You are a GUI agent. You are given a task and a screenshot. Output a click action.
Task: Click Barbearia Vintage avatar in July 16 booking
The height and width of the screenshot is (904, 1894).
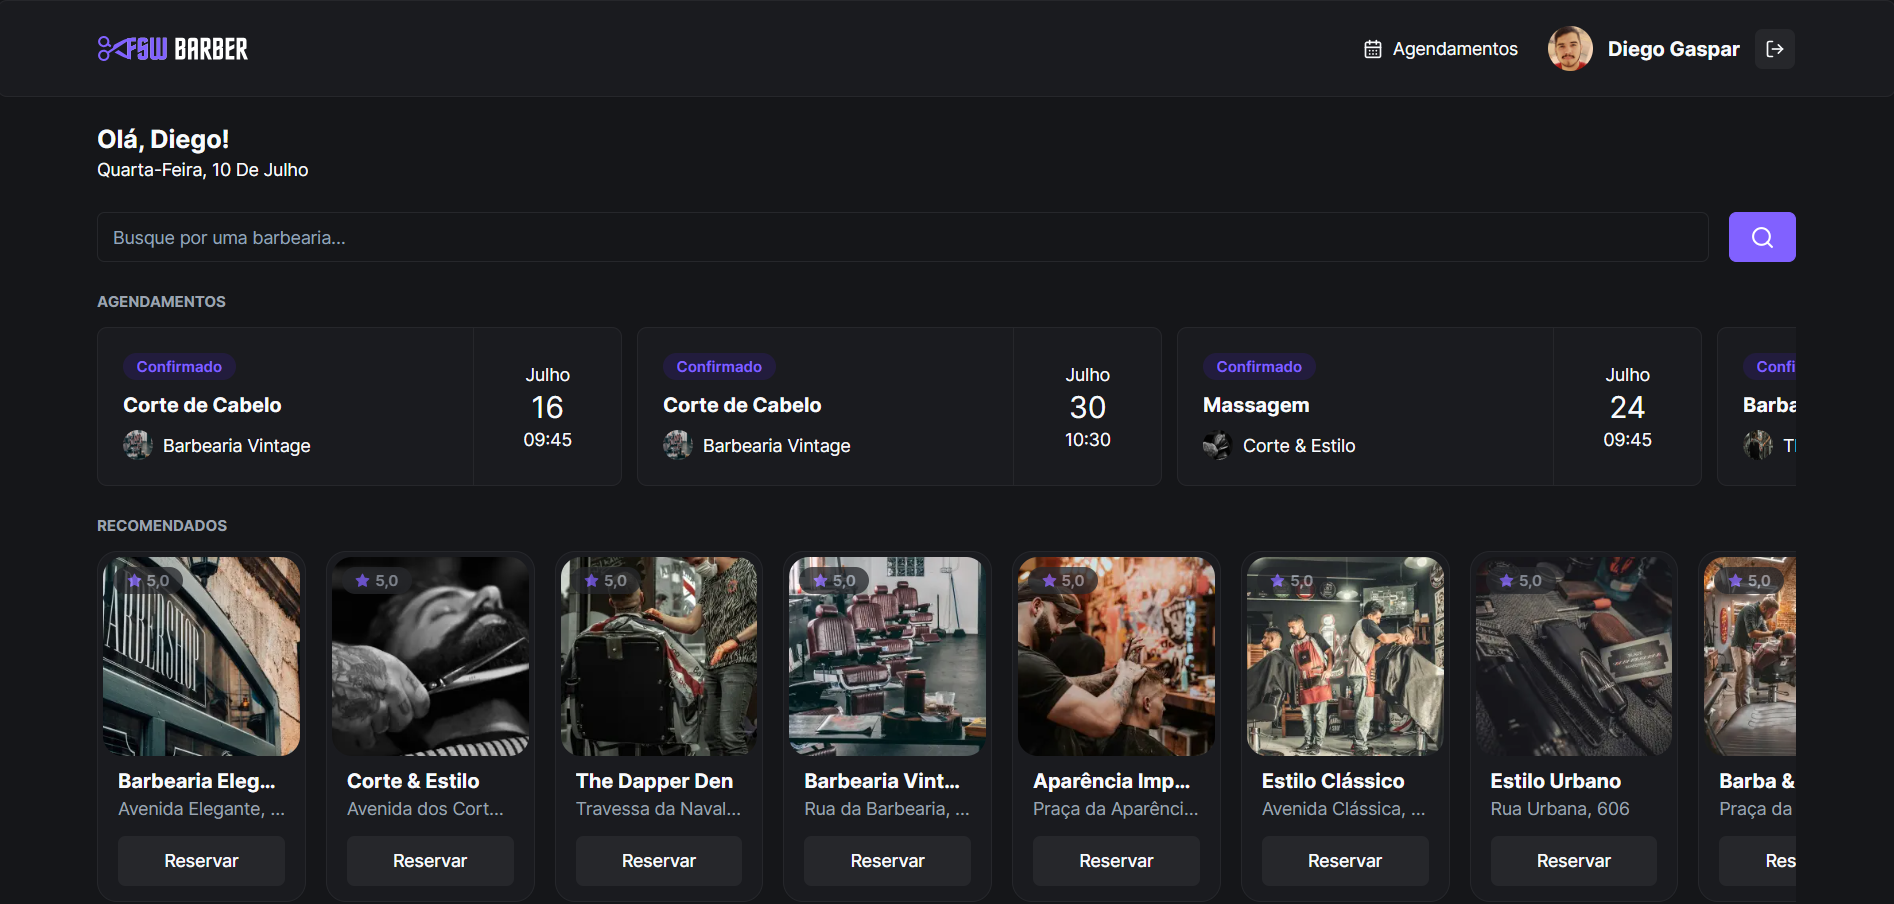coord(138,445)
